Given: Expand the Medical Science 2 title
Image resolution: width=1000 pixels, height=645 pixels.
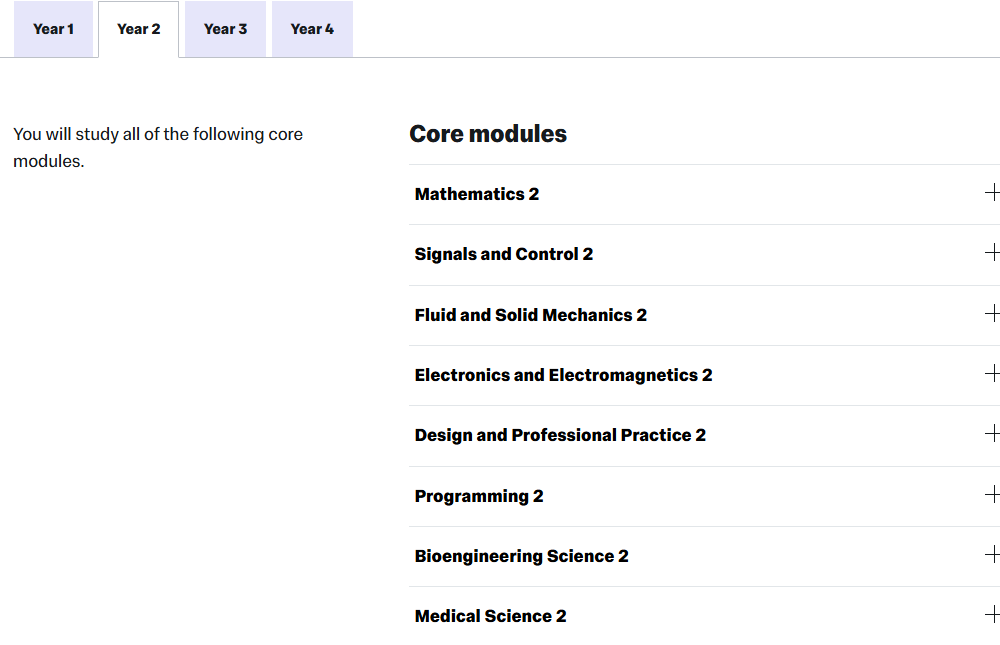Looking at the screenshot, I should pyautogui.click(x=491, y=616).
